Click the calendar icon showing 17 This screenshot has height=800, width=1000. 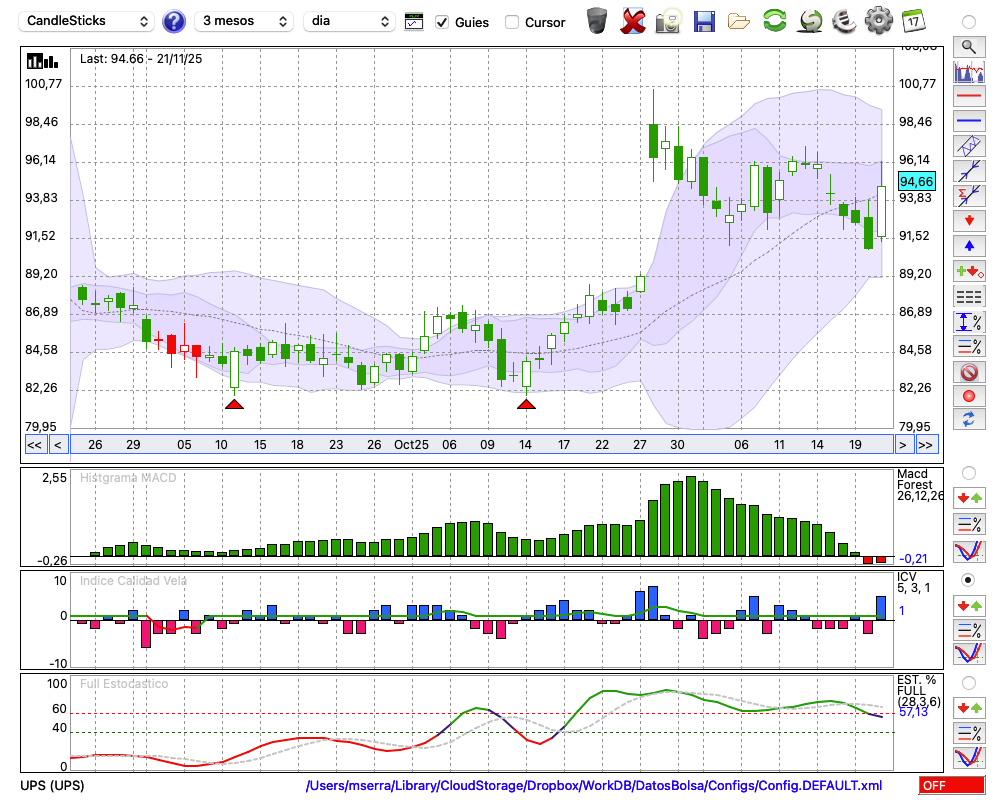pyautogui.click(x=913, y=21)
